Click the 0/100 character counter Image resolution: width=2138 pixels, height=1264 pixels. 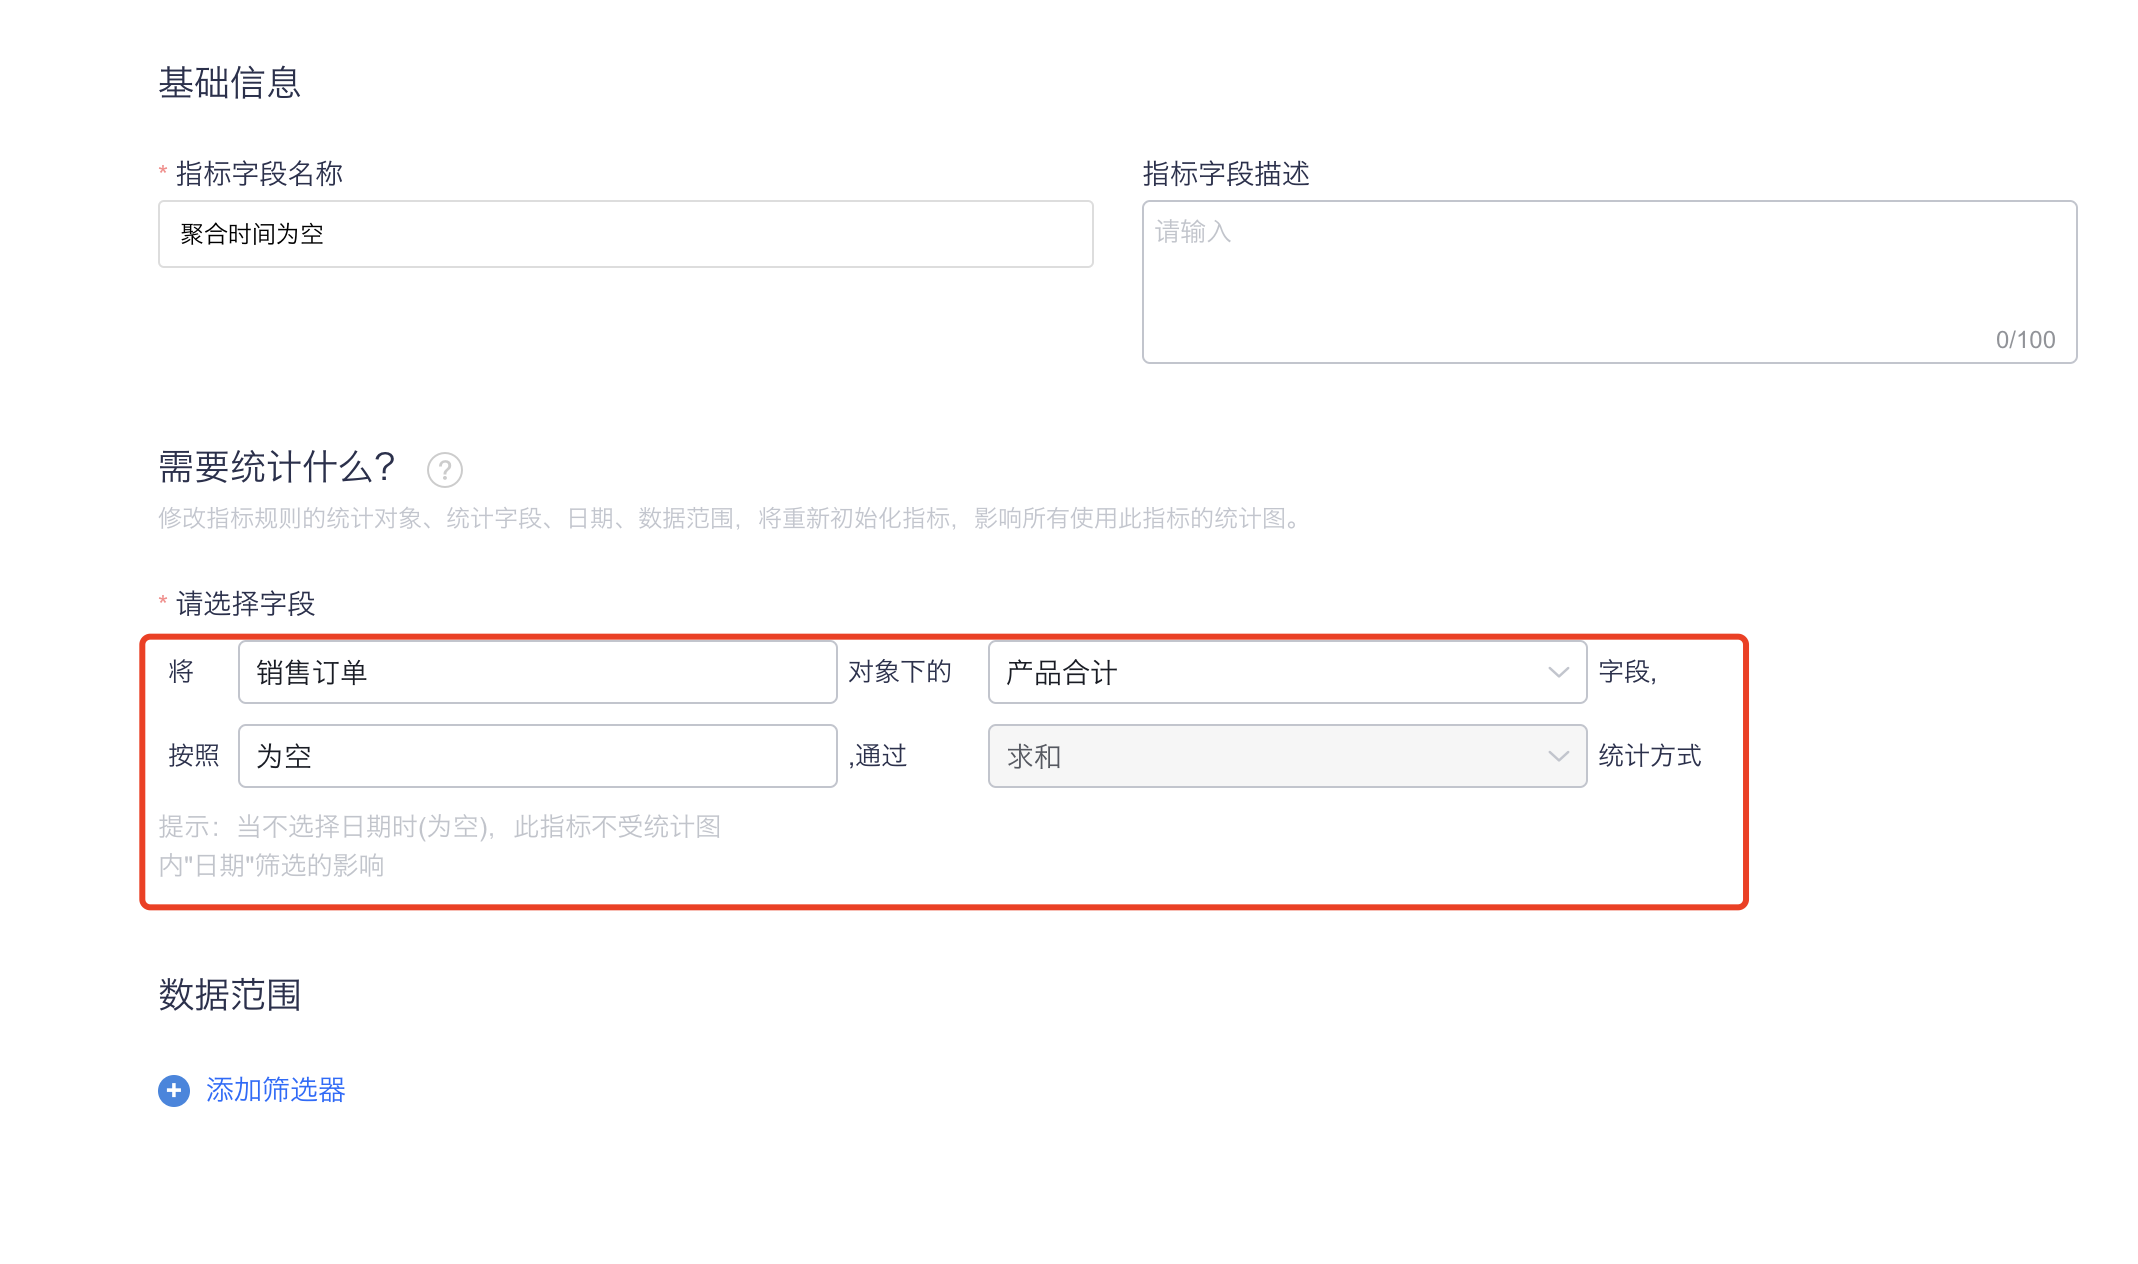[x=2025, y=340]
